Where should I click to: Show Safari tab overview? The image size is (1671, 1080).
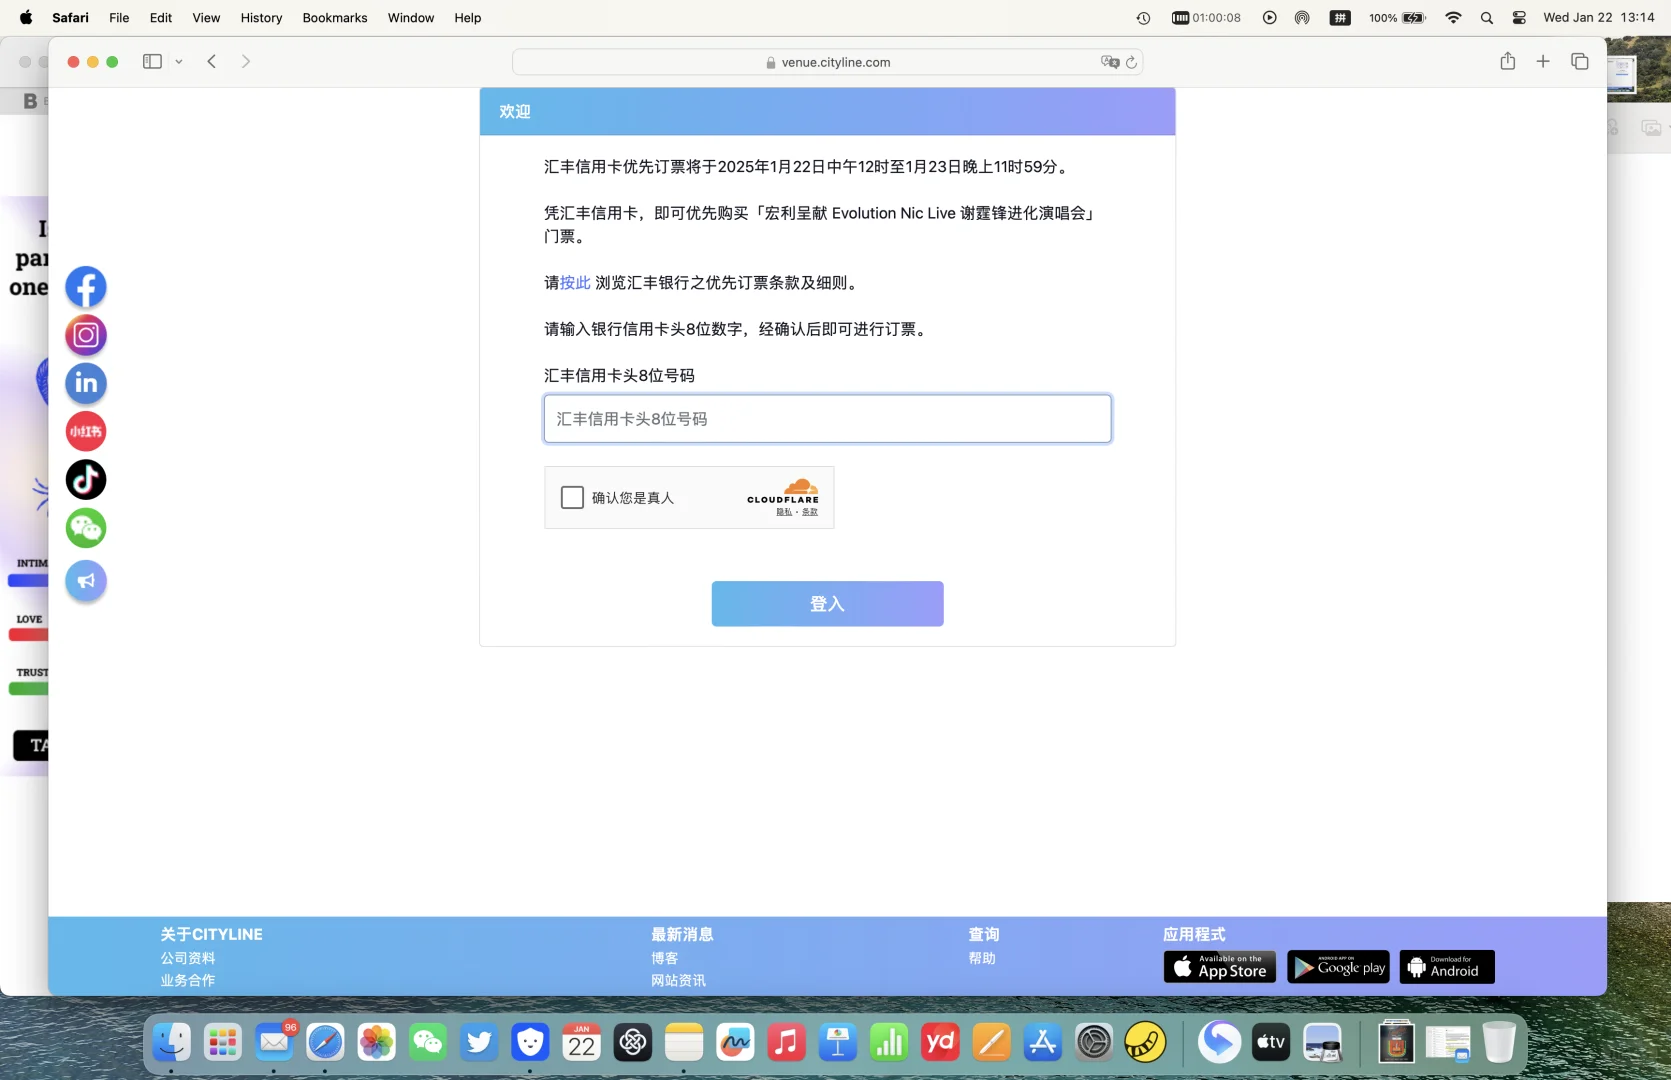coord(1580,61)
